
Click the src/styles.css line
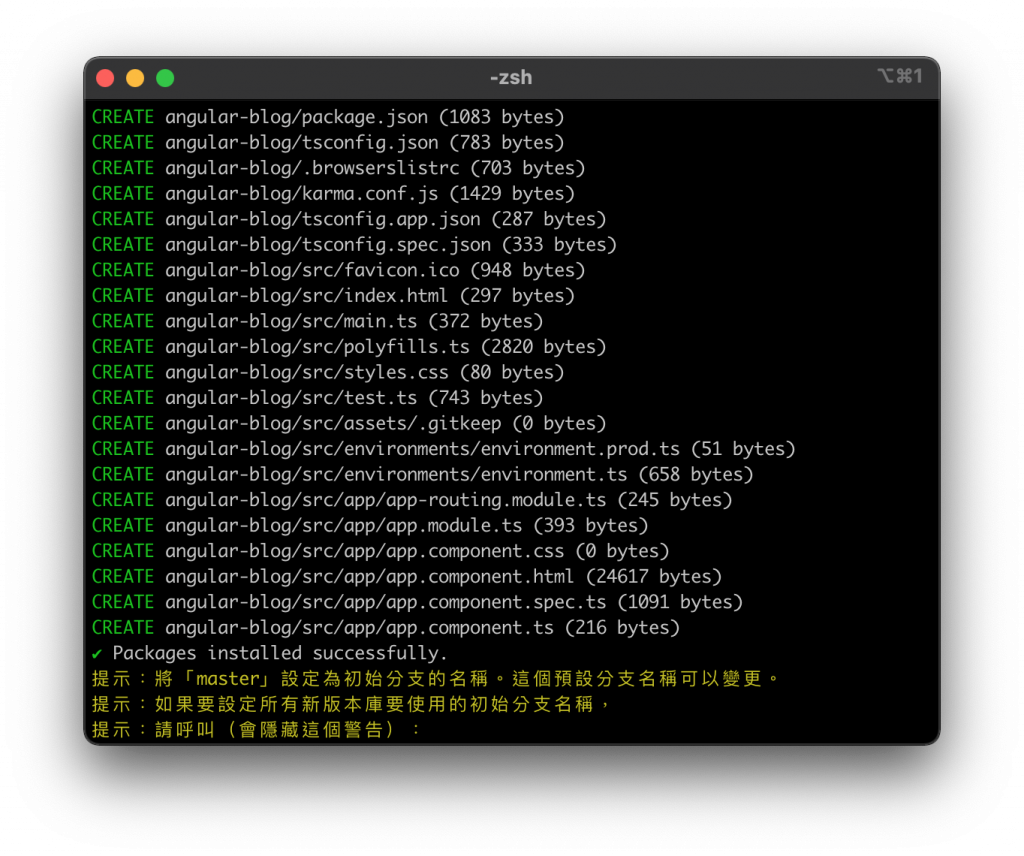click(328, 372)
